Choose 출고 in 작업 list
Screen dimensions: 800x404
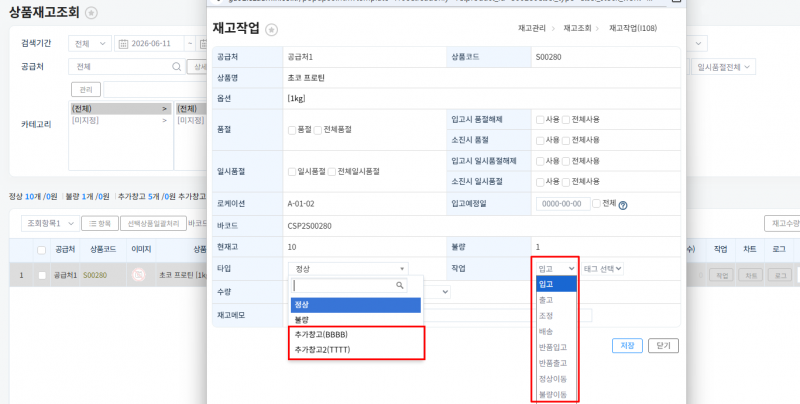556,300
